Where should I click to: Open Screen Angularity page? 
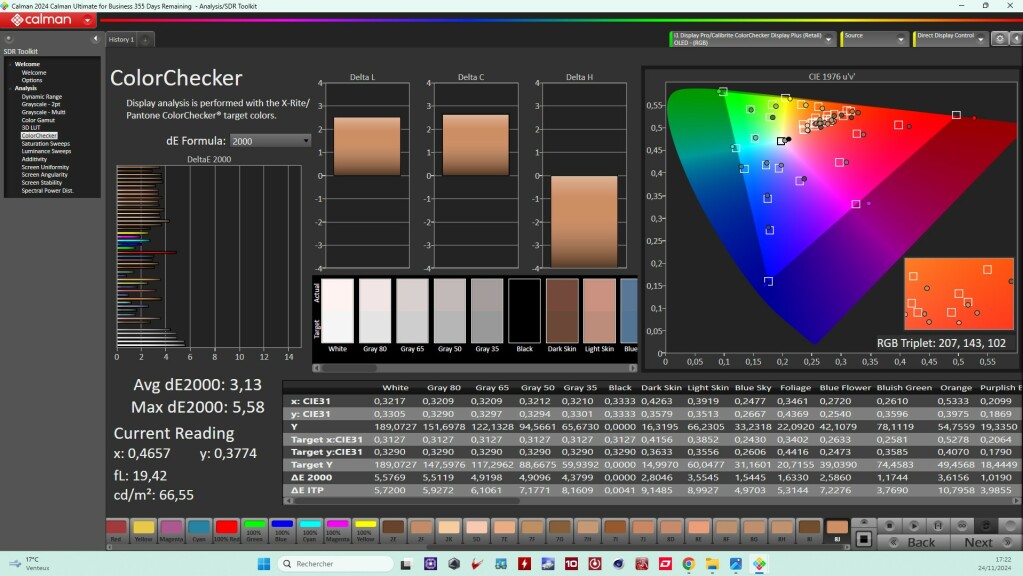[x=44, y=175]
